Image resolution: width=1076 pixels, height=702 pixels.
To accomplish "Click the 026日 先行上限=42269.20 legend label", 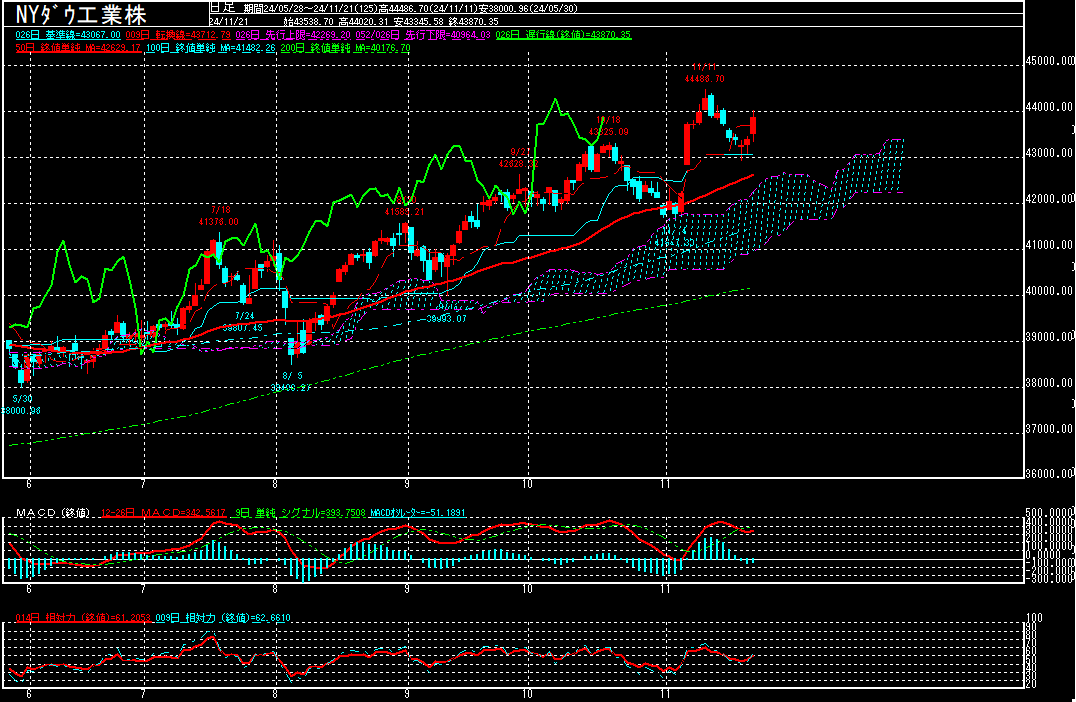I will click(x=294, y=34).
